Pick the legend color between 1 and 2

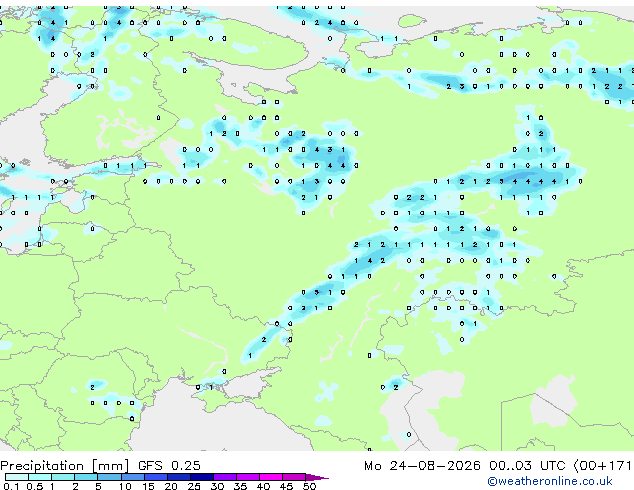(63, 477)
